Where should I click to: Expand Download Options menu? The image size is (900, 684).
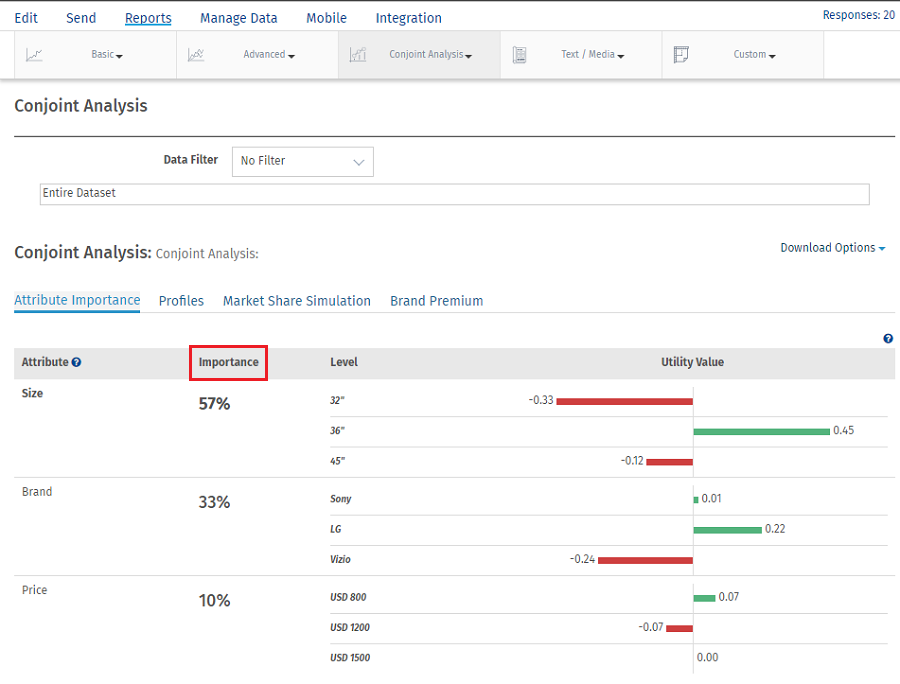pyautogui.click(x=832, y=248)
